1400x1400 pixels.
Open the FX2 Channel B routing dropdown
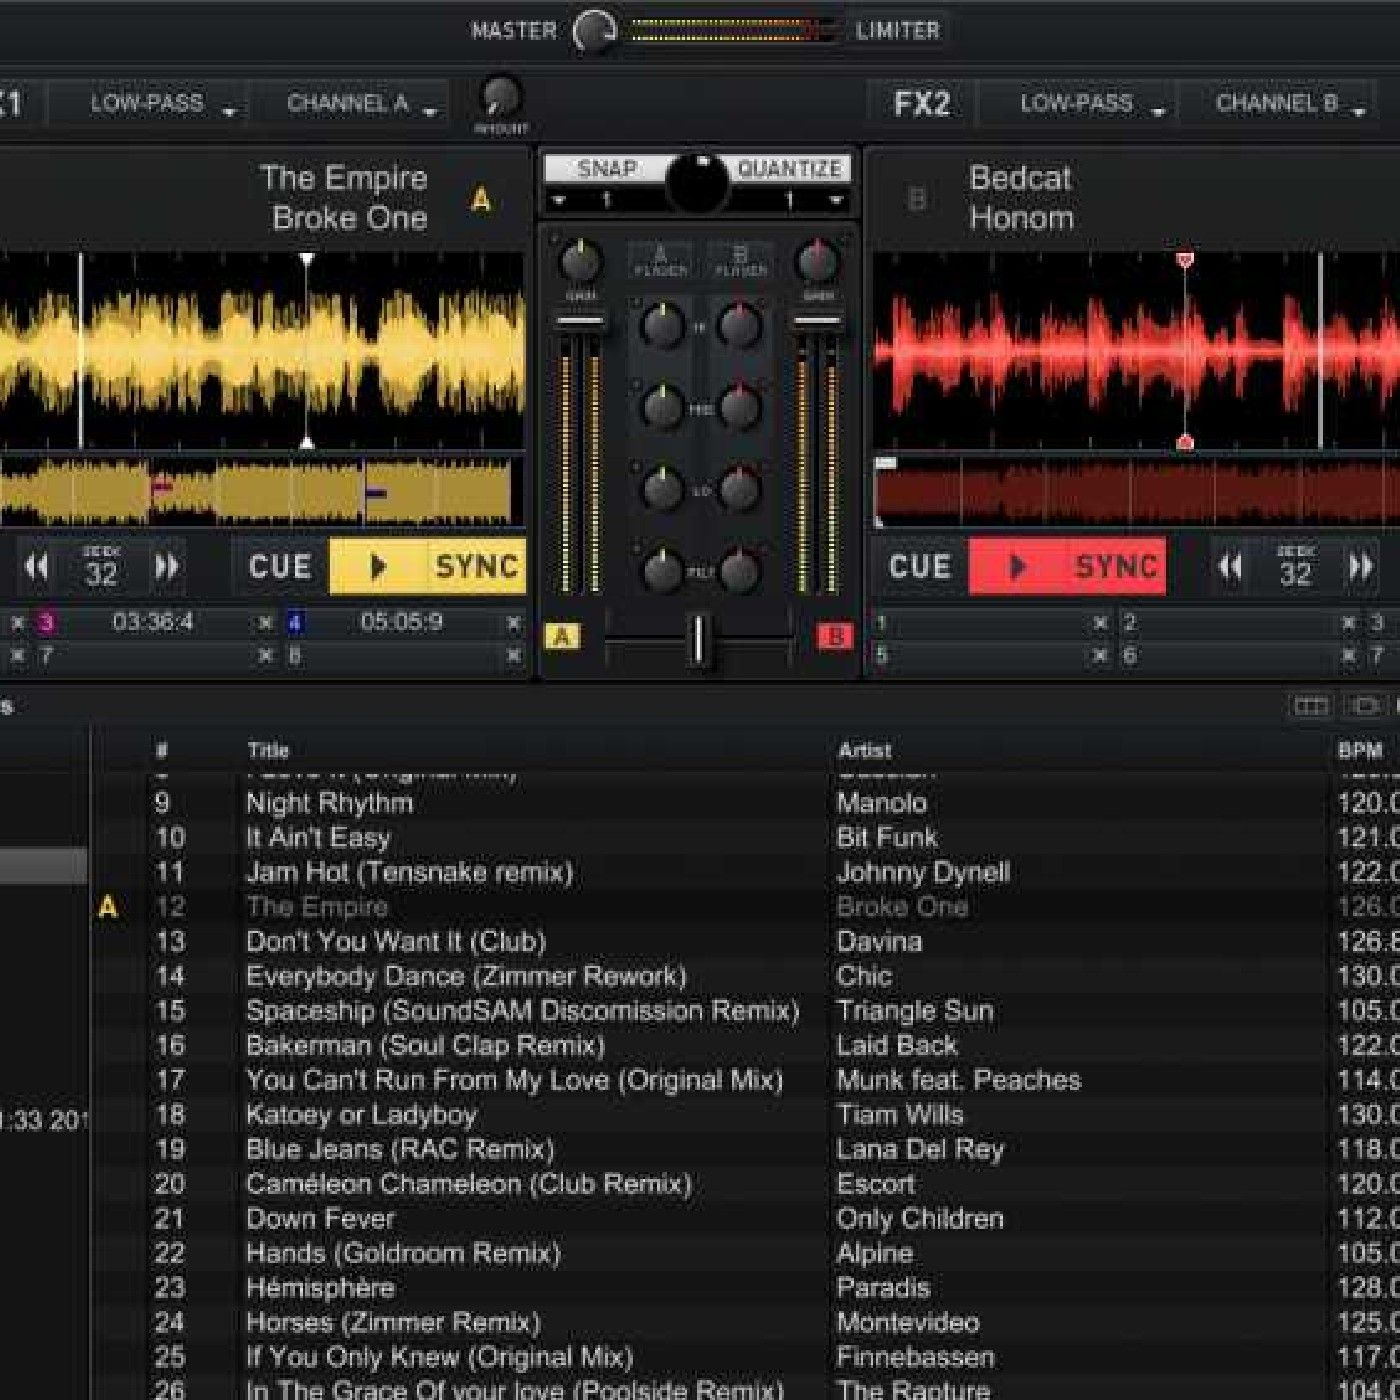pos(1283,103)
